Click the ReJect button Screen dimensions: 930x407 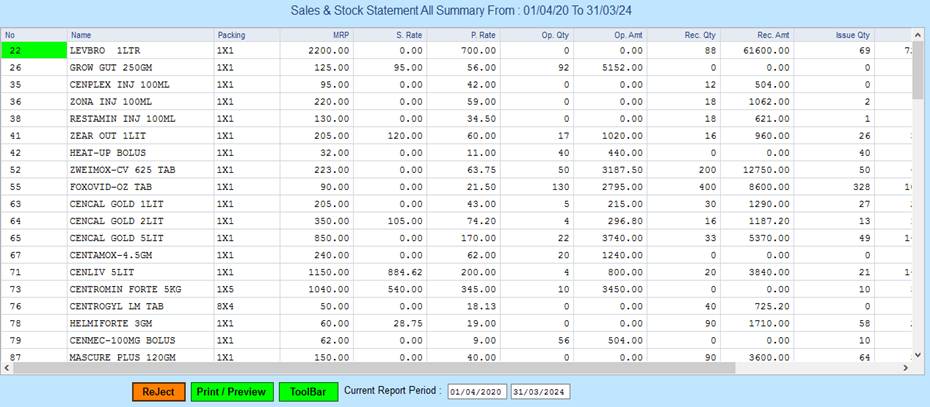[158, 392]
